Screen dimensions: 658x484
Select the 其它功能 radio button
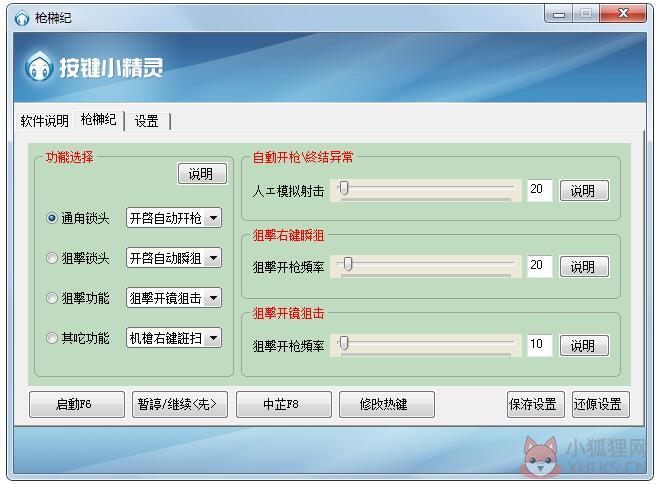click(52, 338)
